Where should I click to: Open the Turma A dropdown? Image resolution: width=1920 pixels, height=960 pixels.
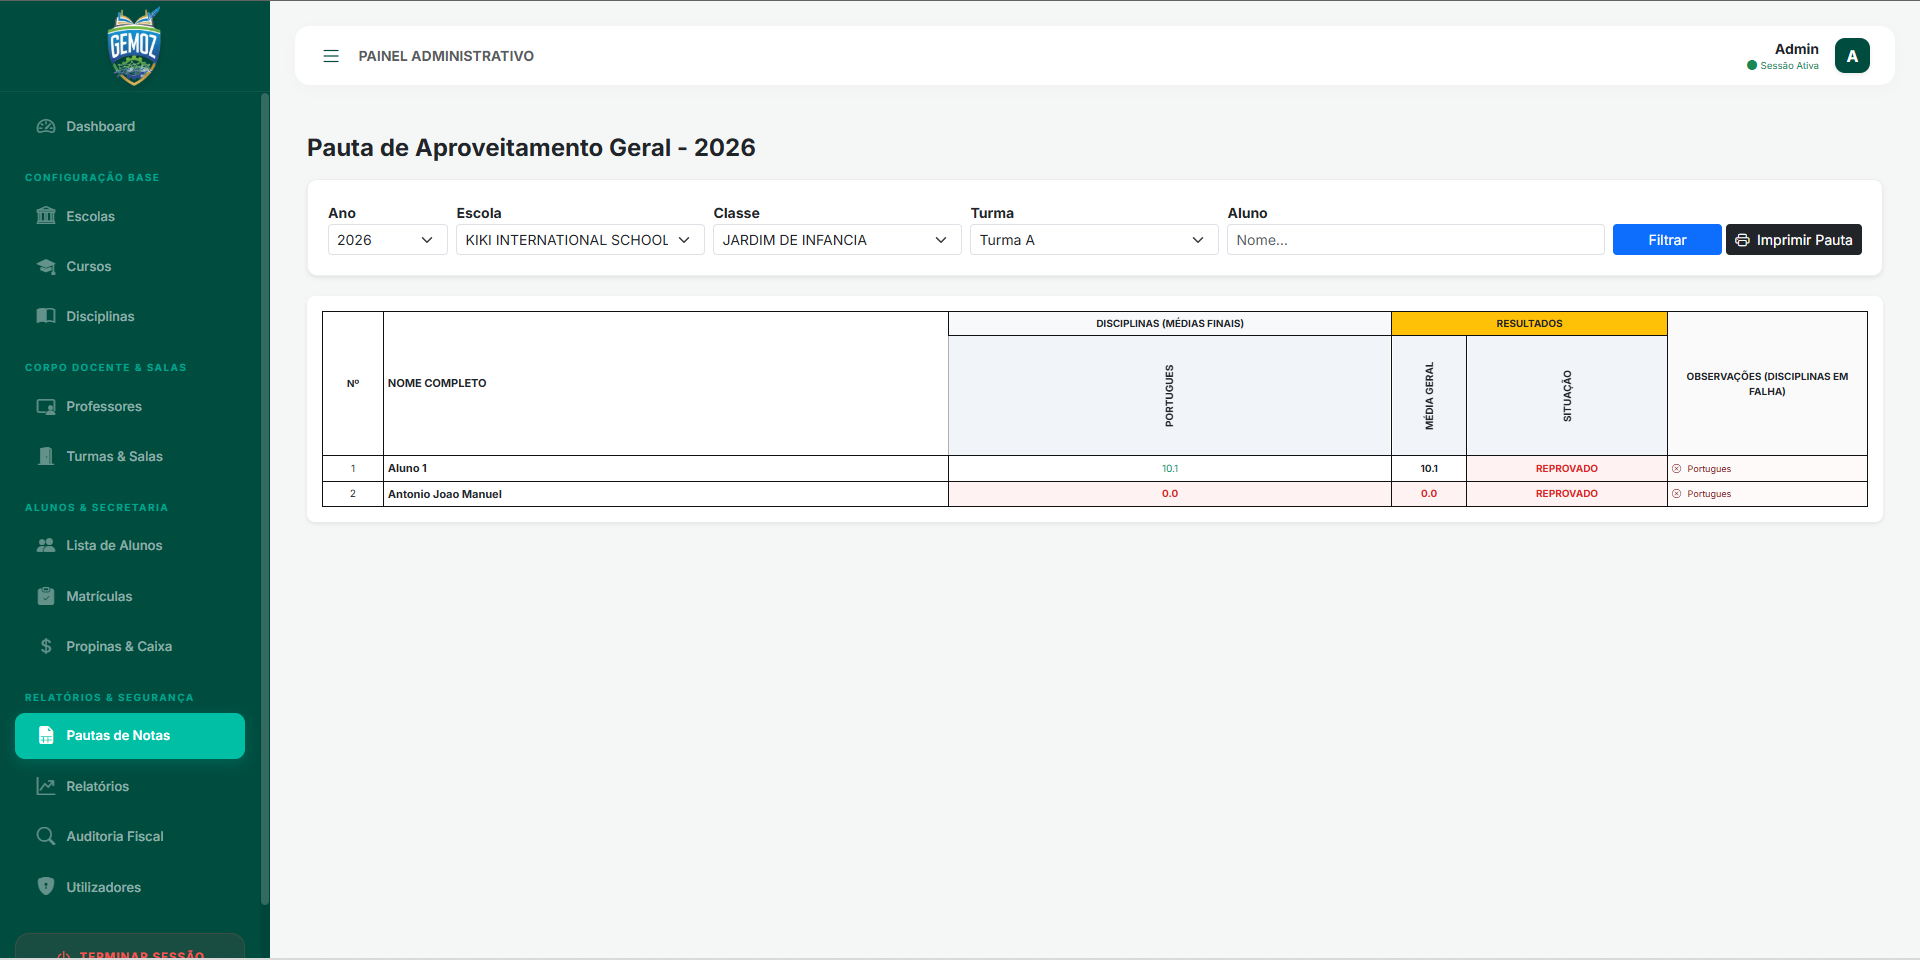[1093, 240]
